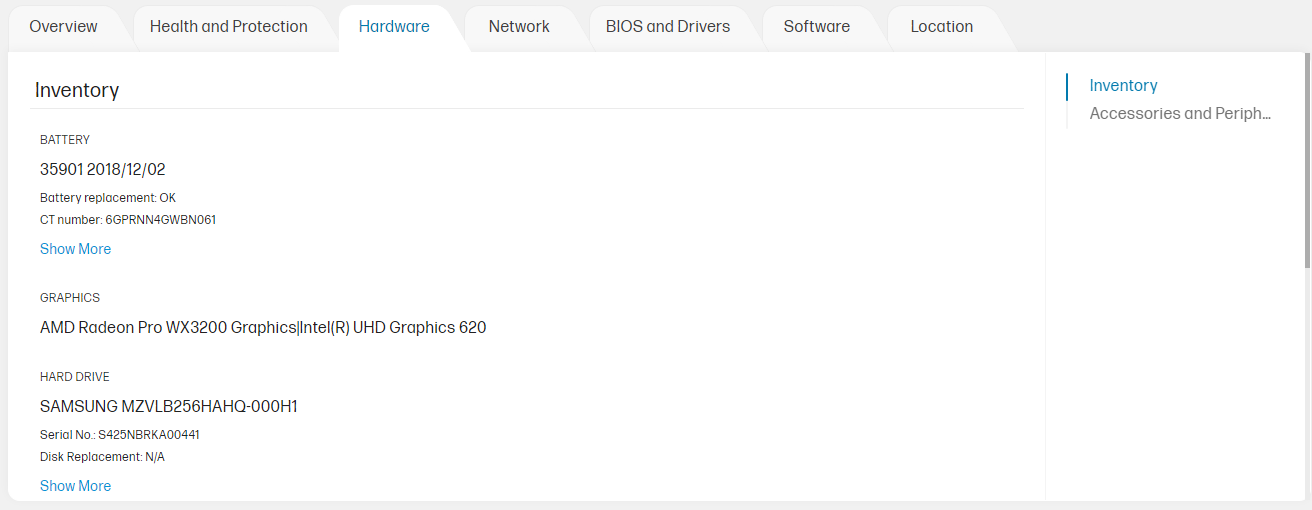Open the Overview tab
The width and height of the screenshot is (1312, 510).
(63, 27)
